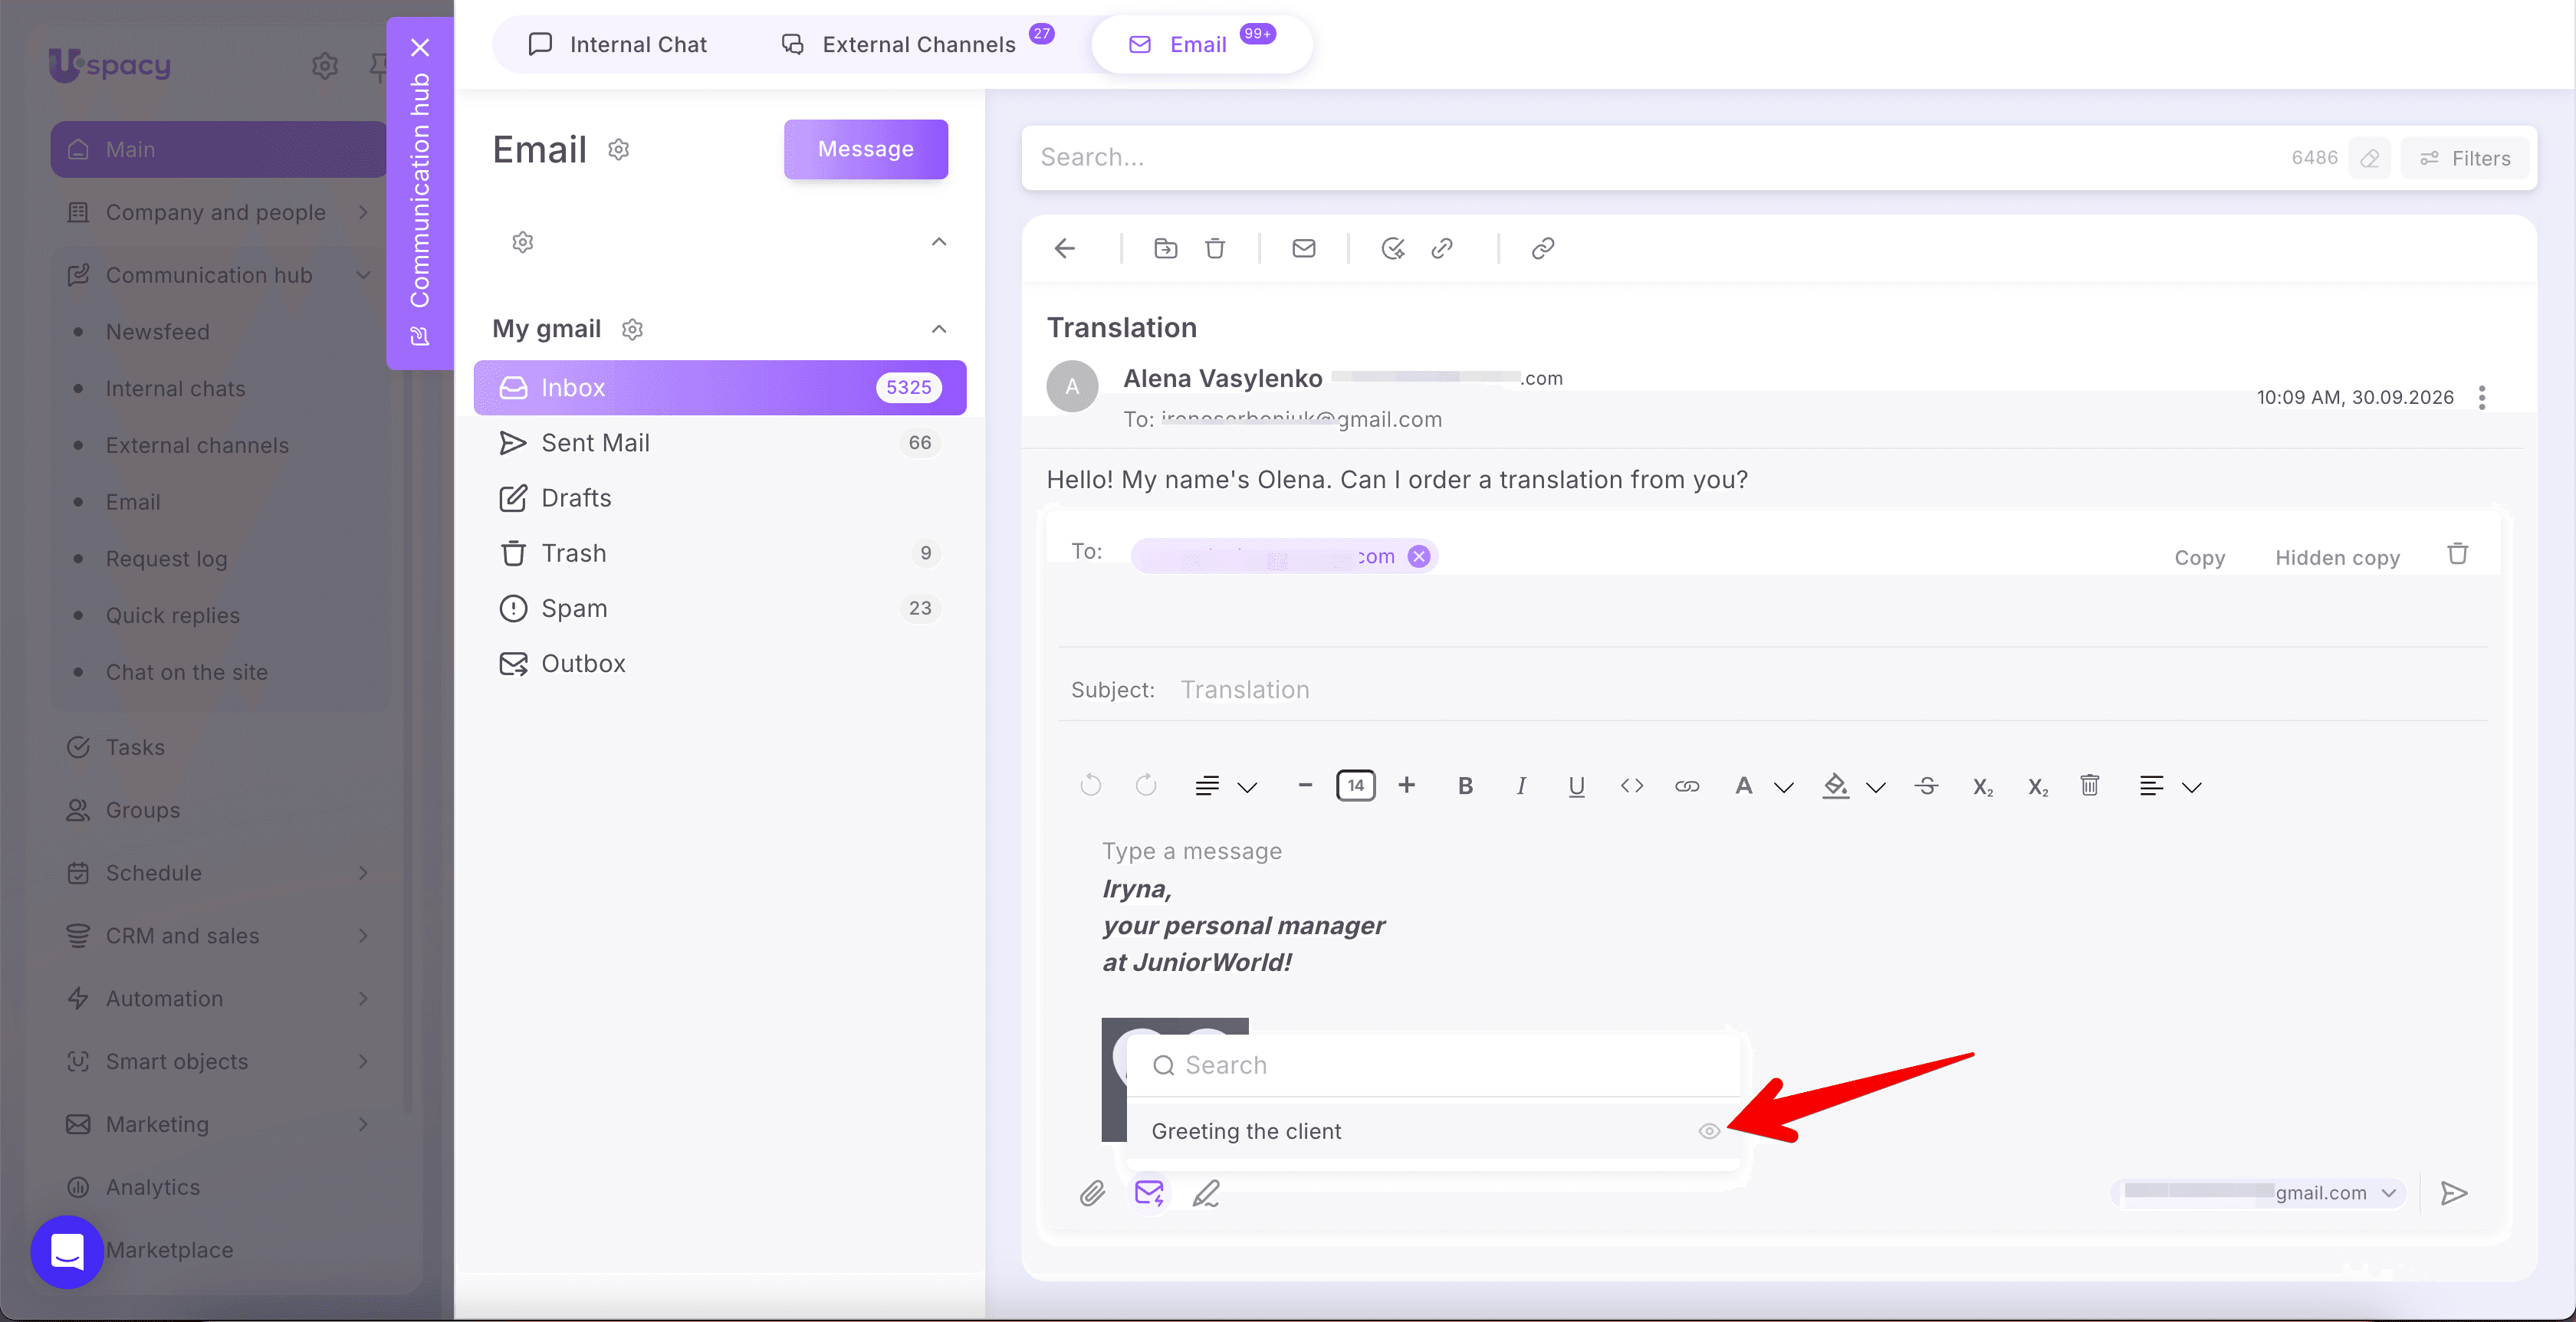This screenshot has height=1322, width=2576.
Task: Switch to the Internal Chat tab
Action: pos(618,44)
